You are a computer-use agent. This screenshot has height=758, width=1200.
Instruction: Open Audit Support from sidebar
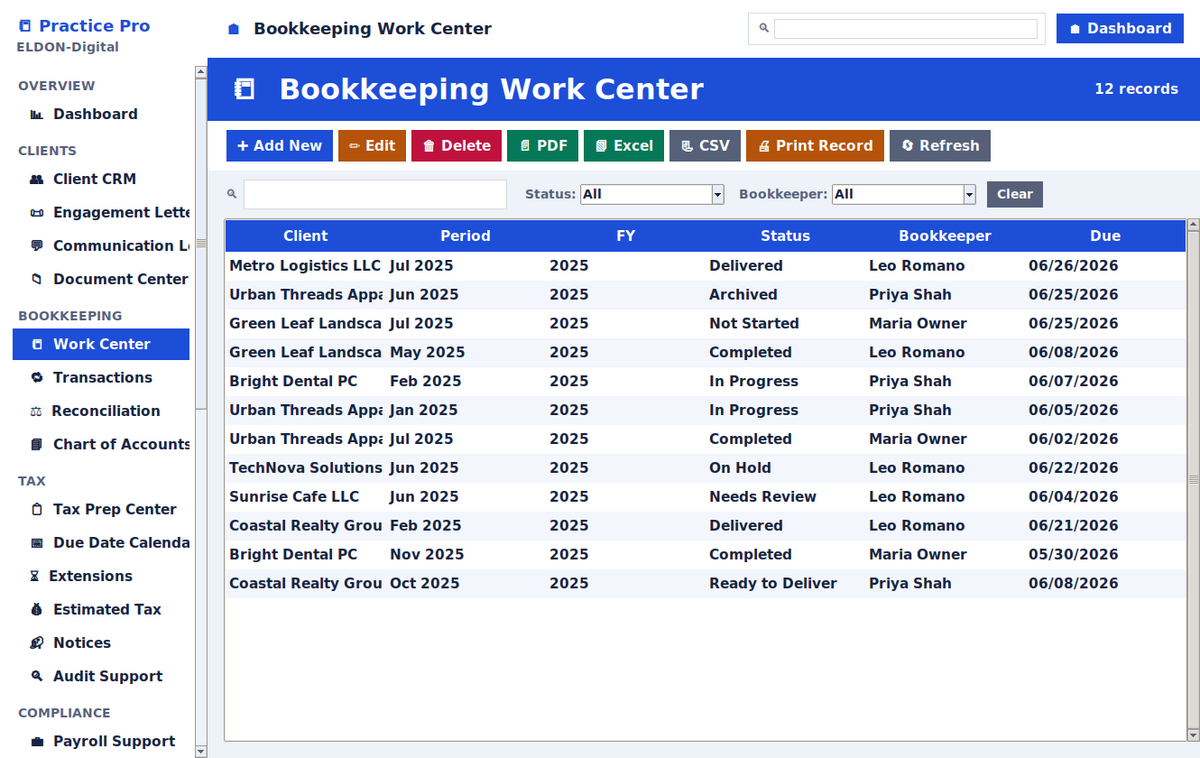click(101, 676)
